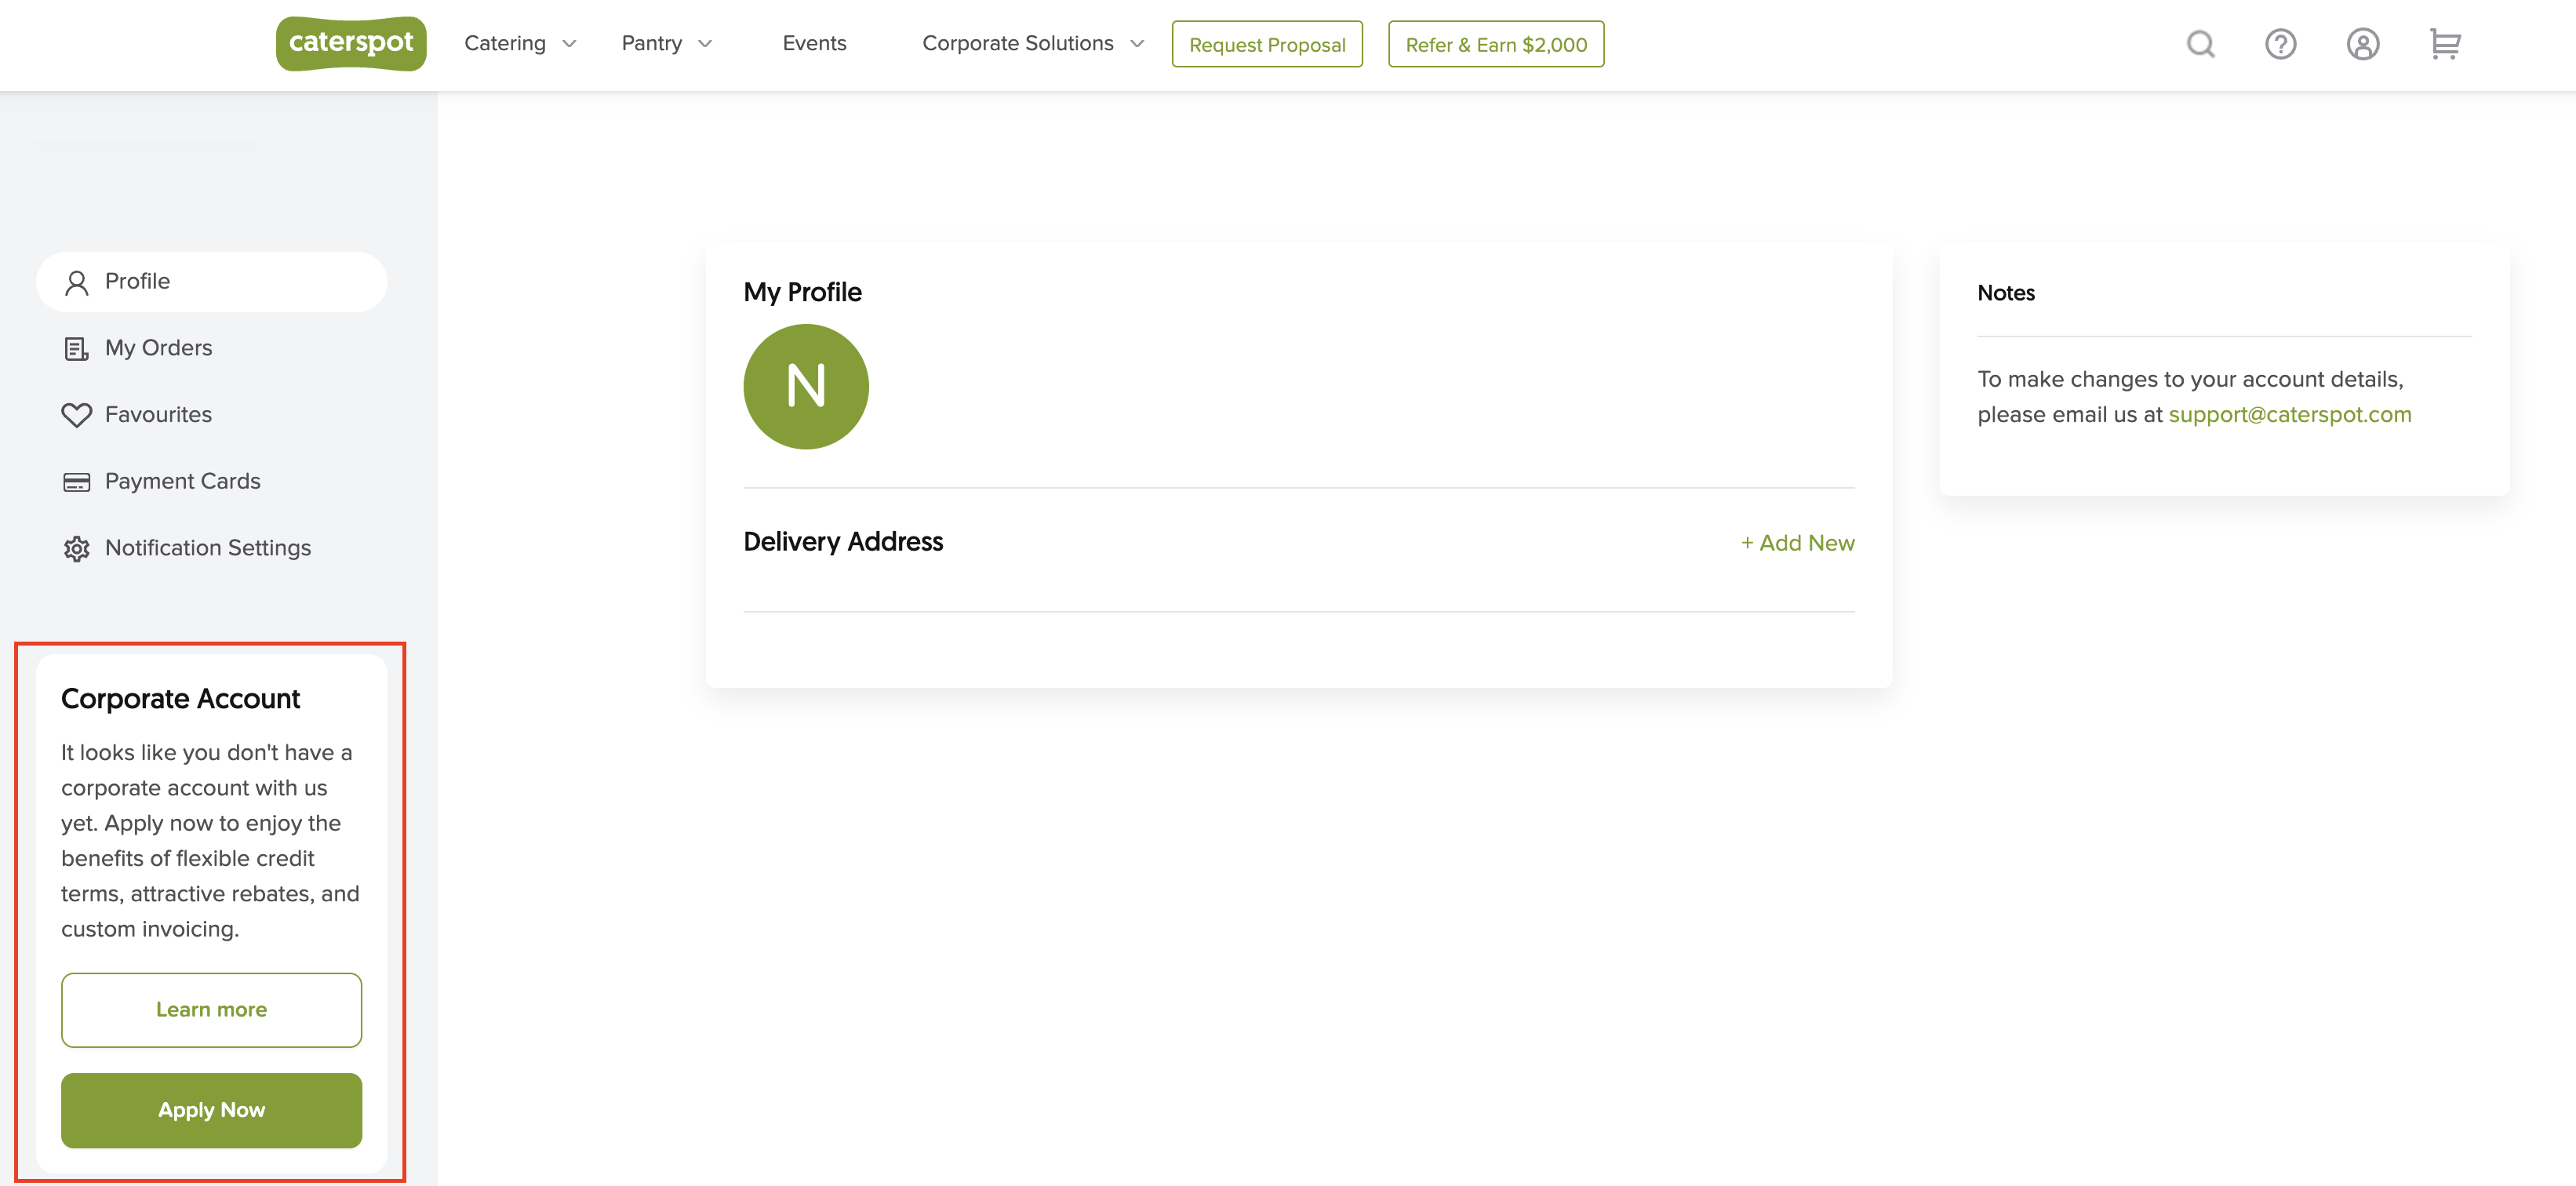This screenshot has width=2576, height=1186.
Task: Click the Apply Now button
Action: (211, 1110)
